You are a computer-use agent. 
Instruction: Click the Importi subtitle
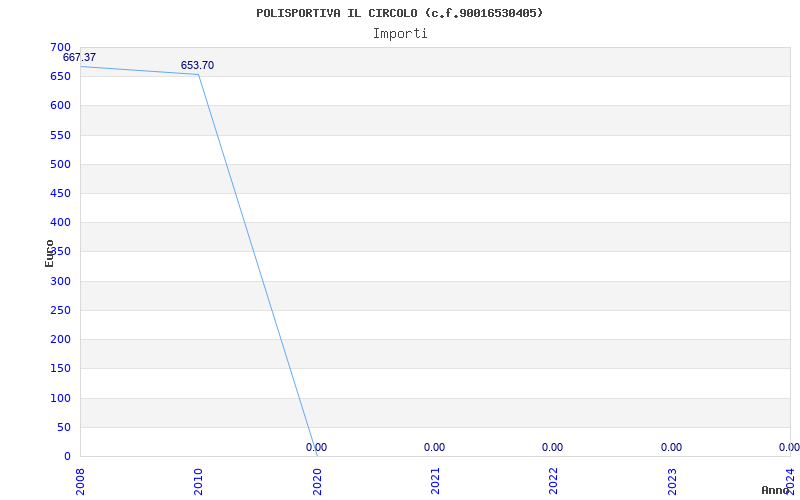tap(400, 34)
